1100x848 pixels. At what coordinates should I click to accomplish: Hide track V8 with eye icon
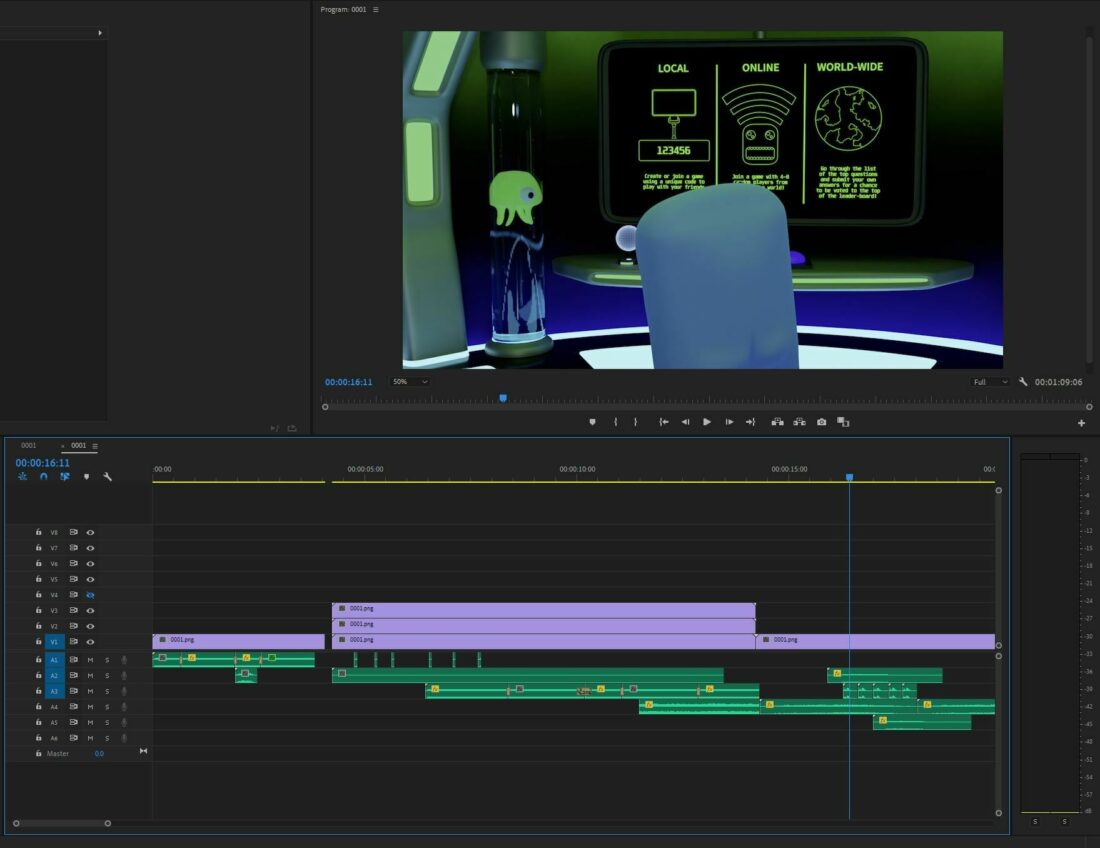[x=90, y=532]
